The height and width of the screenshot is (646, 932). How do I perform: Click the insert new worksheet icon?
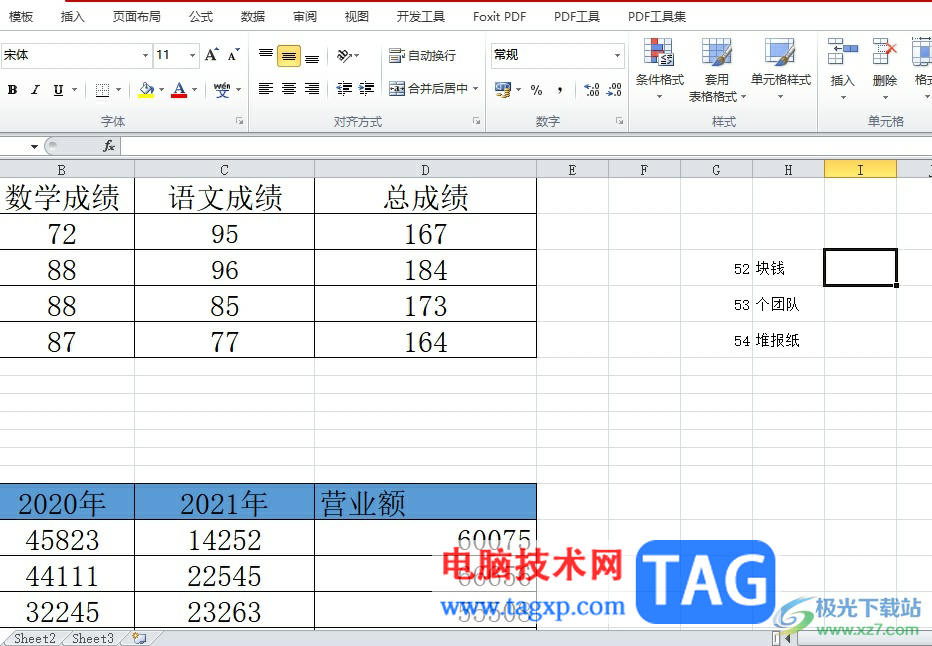pyautogui.click(x=139, y=638)
